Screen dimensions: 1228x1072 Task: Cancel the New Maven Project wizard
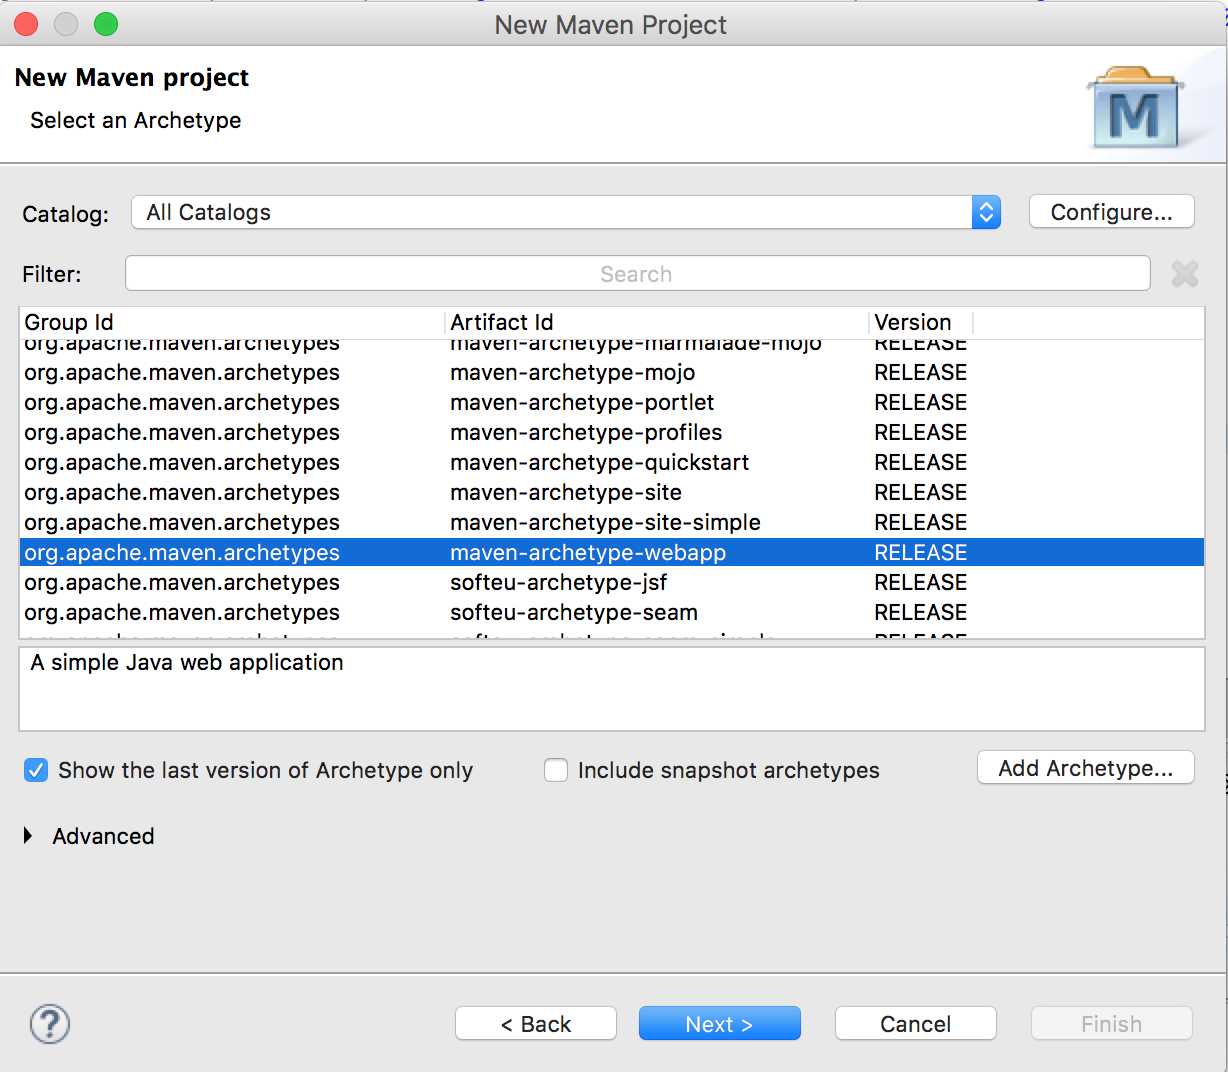point(916,1024)
